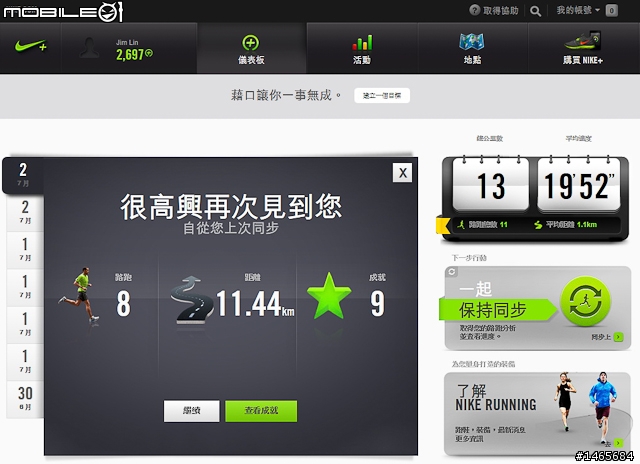The height and width of the screenshot is (464, 640).
Task: Click the help question mark icon
Action: [x=474, y=10]
